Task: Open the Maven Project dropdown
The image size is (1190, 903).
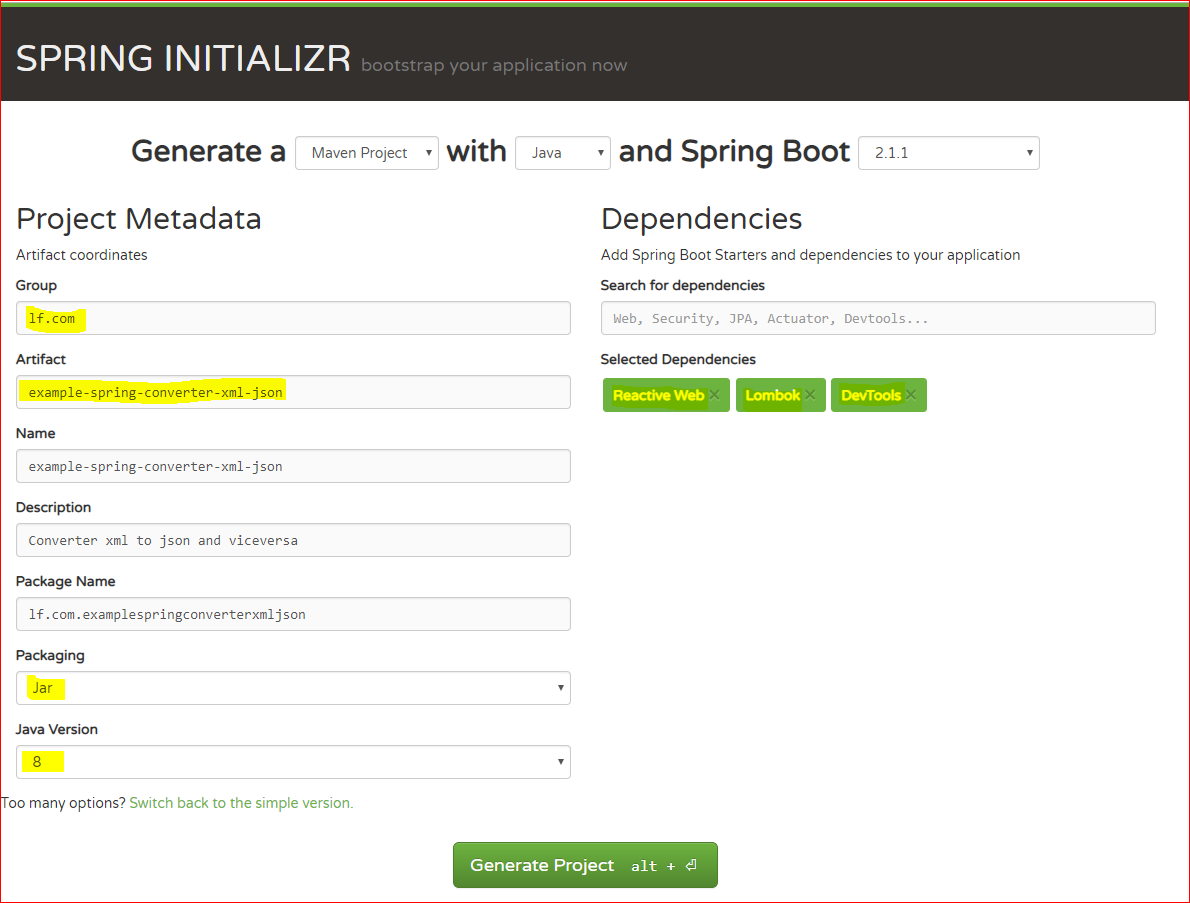Action: point(366,152)
